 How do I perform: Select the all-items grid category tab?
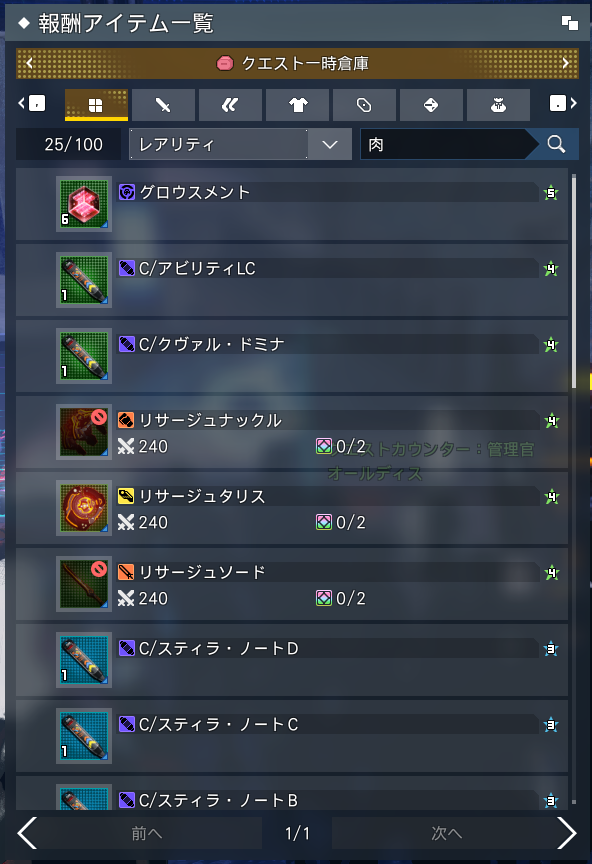pos(96,105)
